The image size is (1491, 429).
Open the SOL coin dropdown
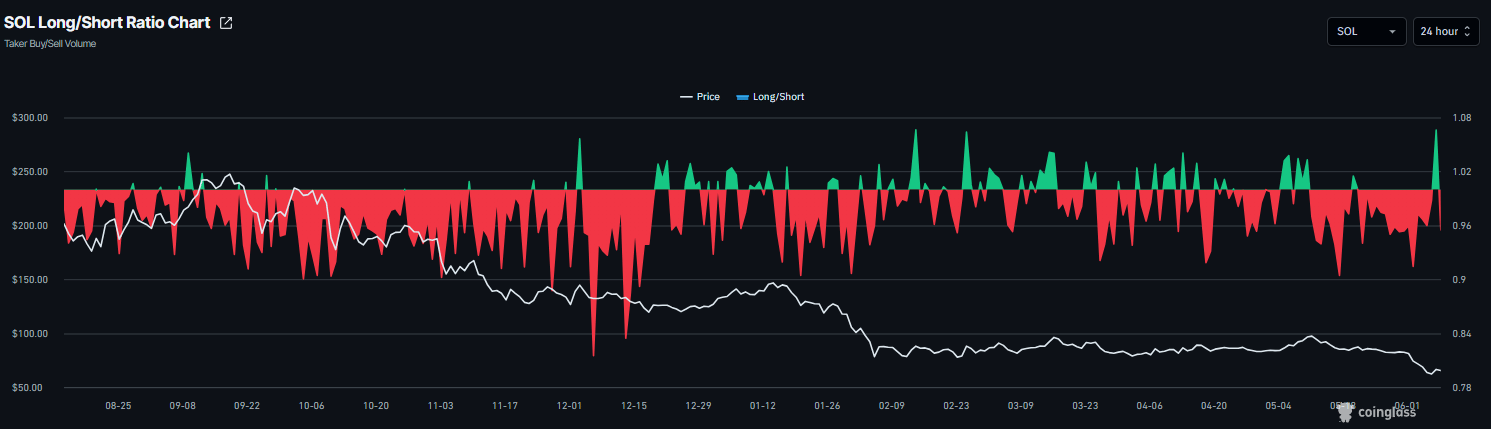1366,32
